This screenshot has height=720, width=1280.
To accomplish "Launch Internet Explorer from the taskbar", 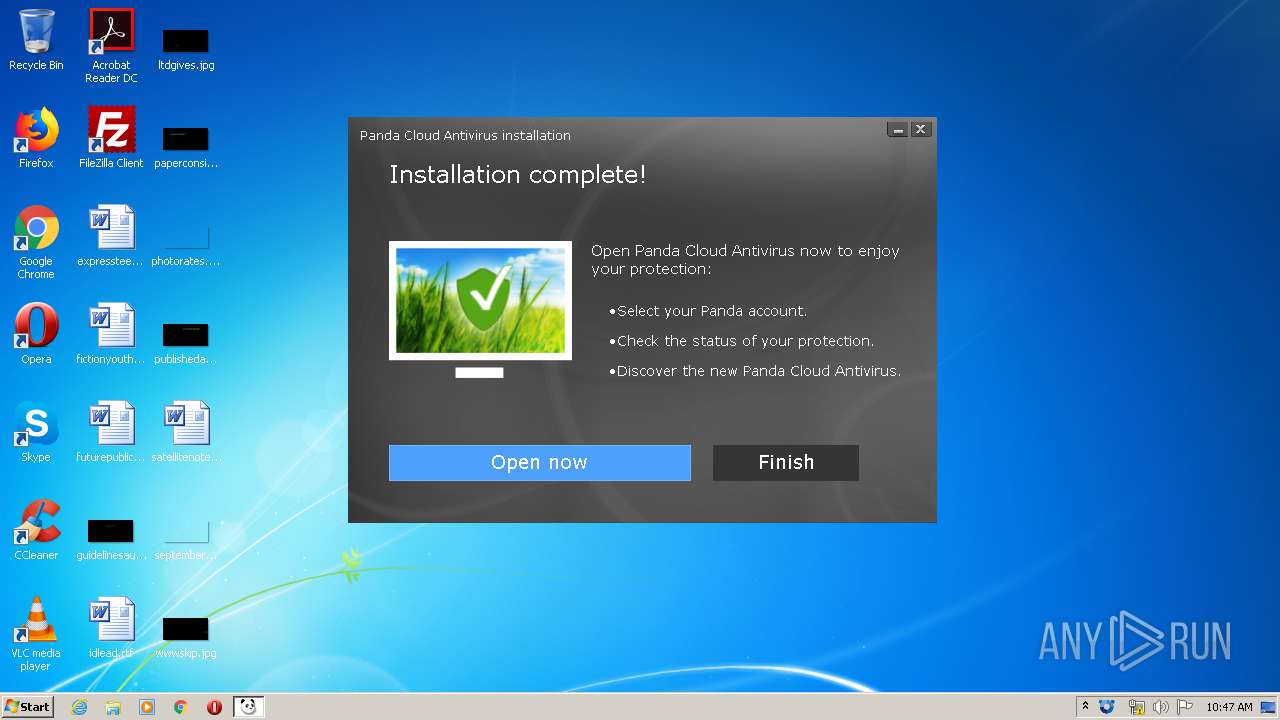I will [x=79, y=707].
